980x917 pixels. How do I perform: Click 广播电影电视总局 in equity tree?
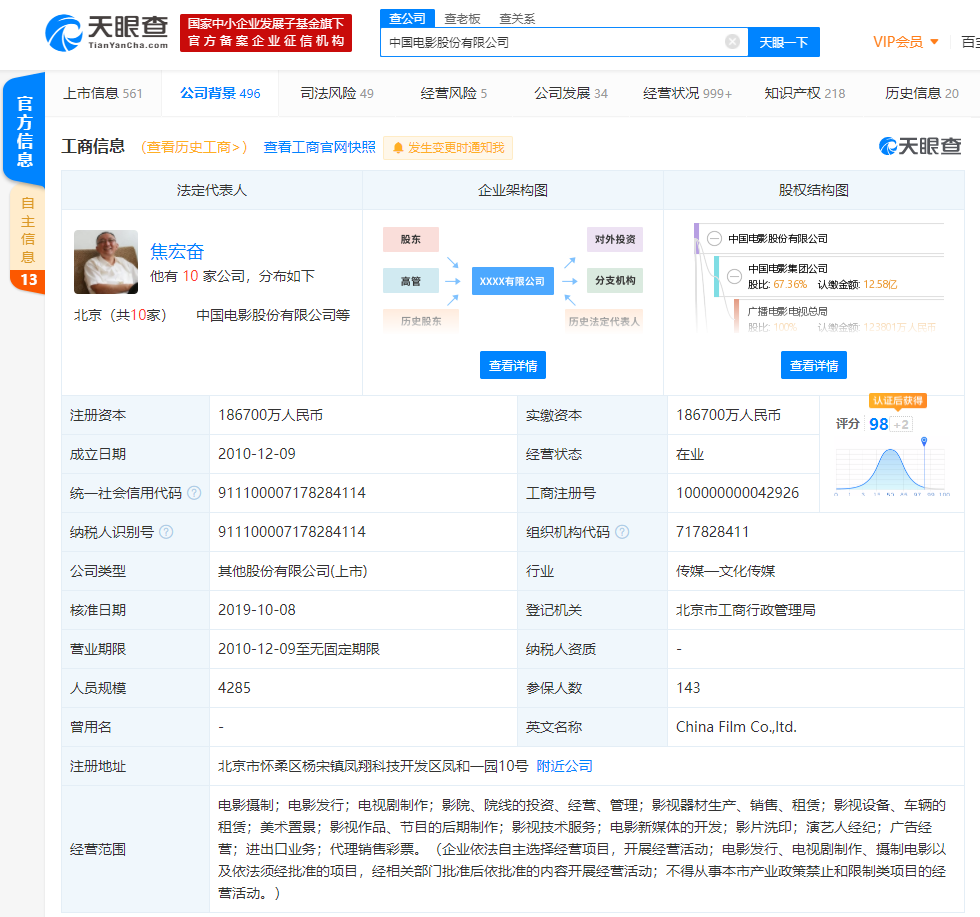pyautogui.click(x=788, y=311)
